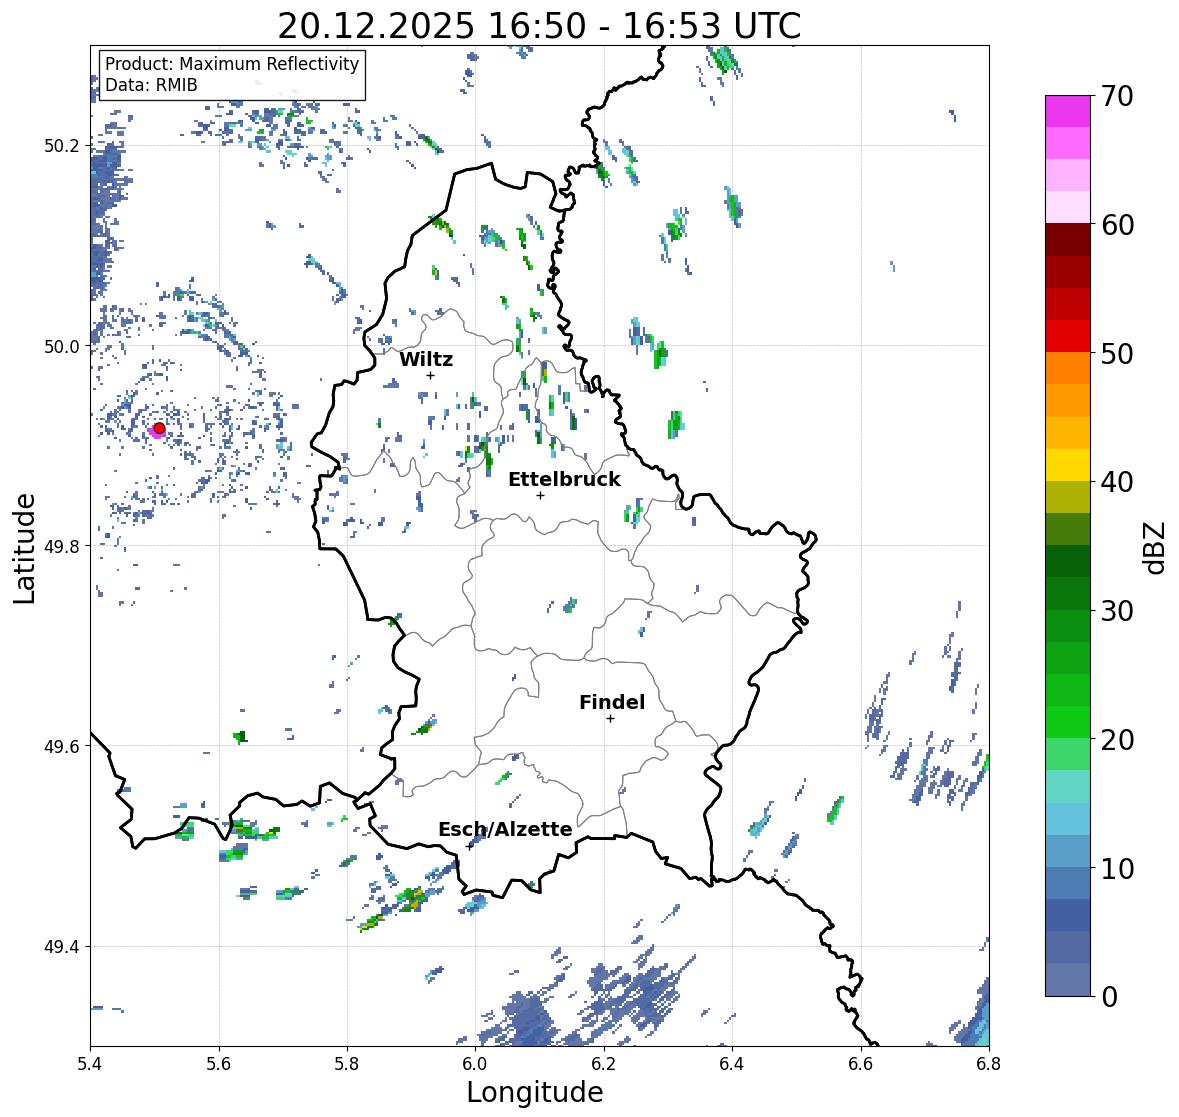Viewport: 1179px width, 1117px height.
Task: Click the 10 value on colorbar
Action: [1117, 868]
